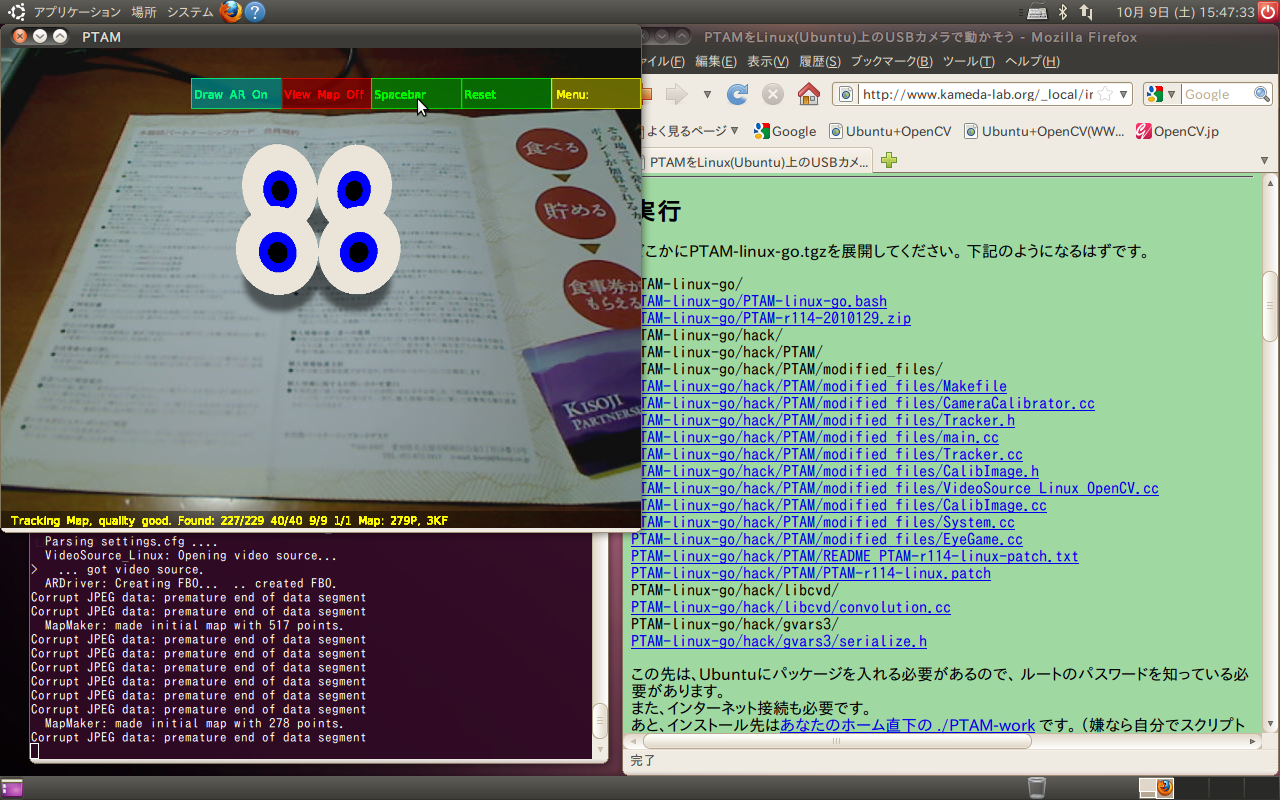The image size is (1280, 800).
Task: Click the date and time clock in panel
Action: [x=1185, y=12]
